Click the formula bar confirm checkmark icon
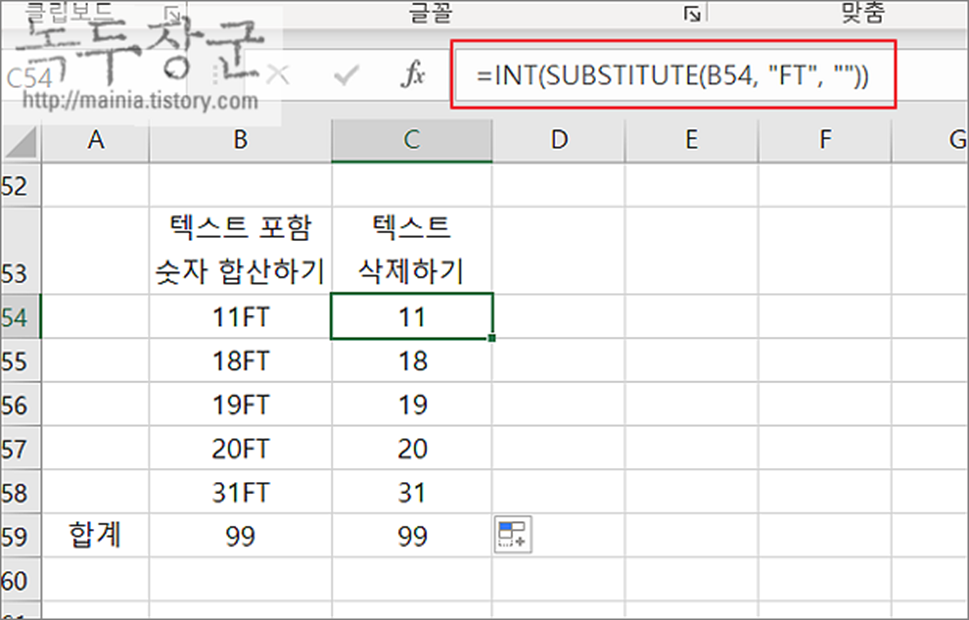Image resolution: width=969 pixels, height=620 pixels. click(345, 75)
